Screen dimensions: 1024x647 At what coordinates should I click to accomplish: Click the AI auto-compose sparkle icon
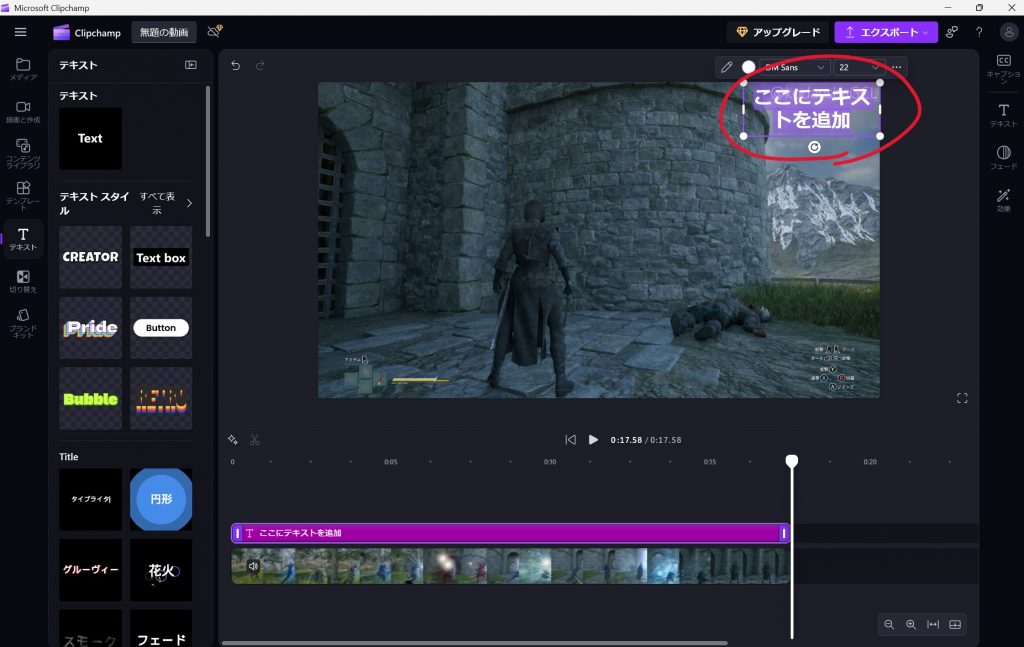(x=232, y=440)
